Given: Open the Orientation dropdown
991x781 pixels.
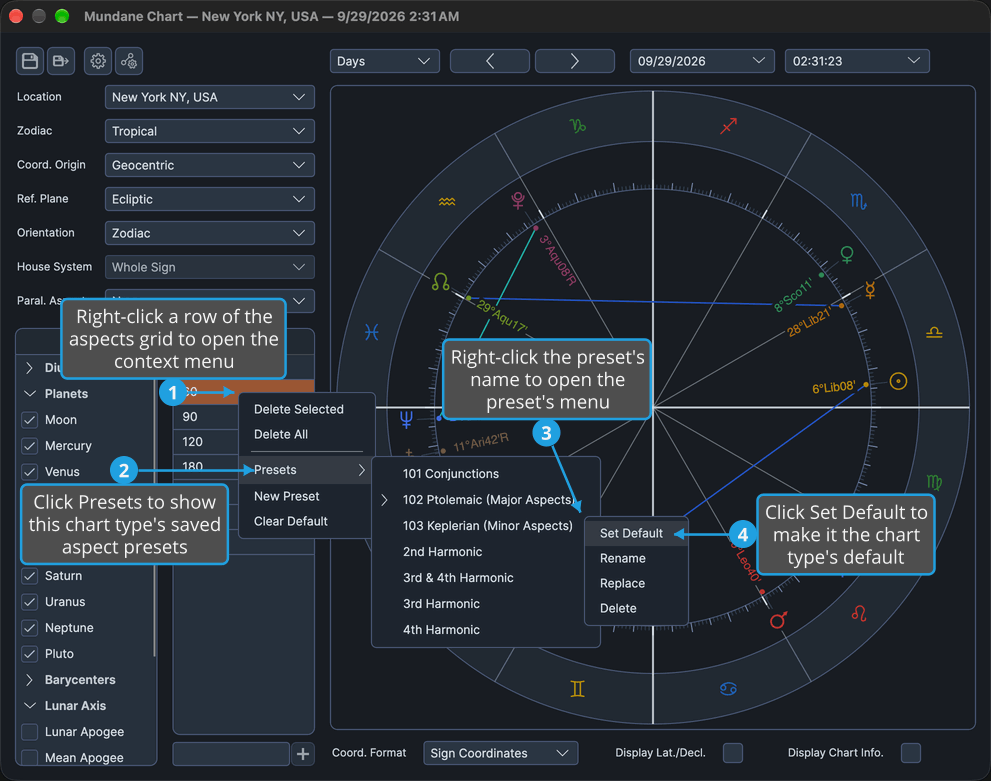Looking at the screenshot, I should click(209, 234).
